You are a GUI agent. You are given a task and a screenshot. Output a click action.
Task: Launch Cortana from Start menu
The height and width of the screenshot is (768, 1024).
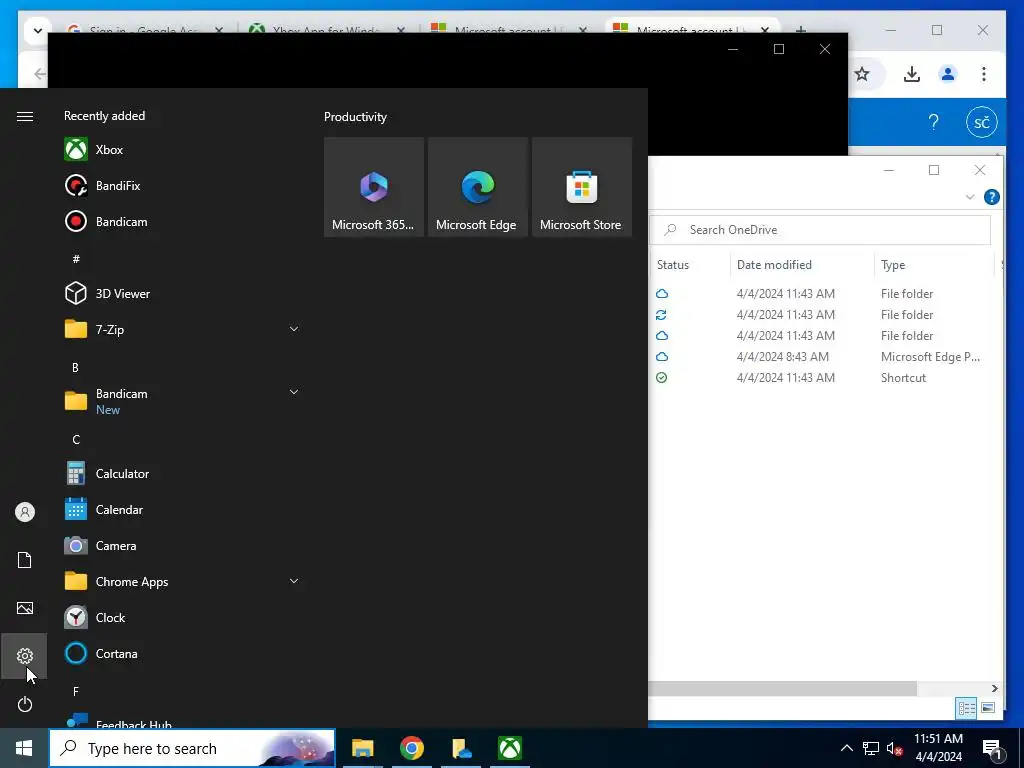(x=182, y=653)
